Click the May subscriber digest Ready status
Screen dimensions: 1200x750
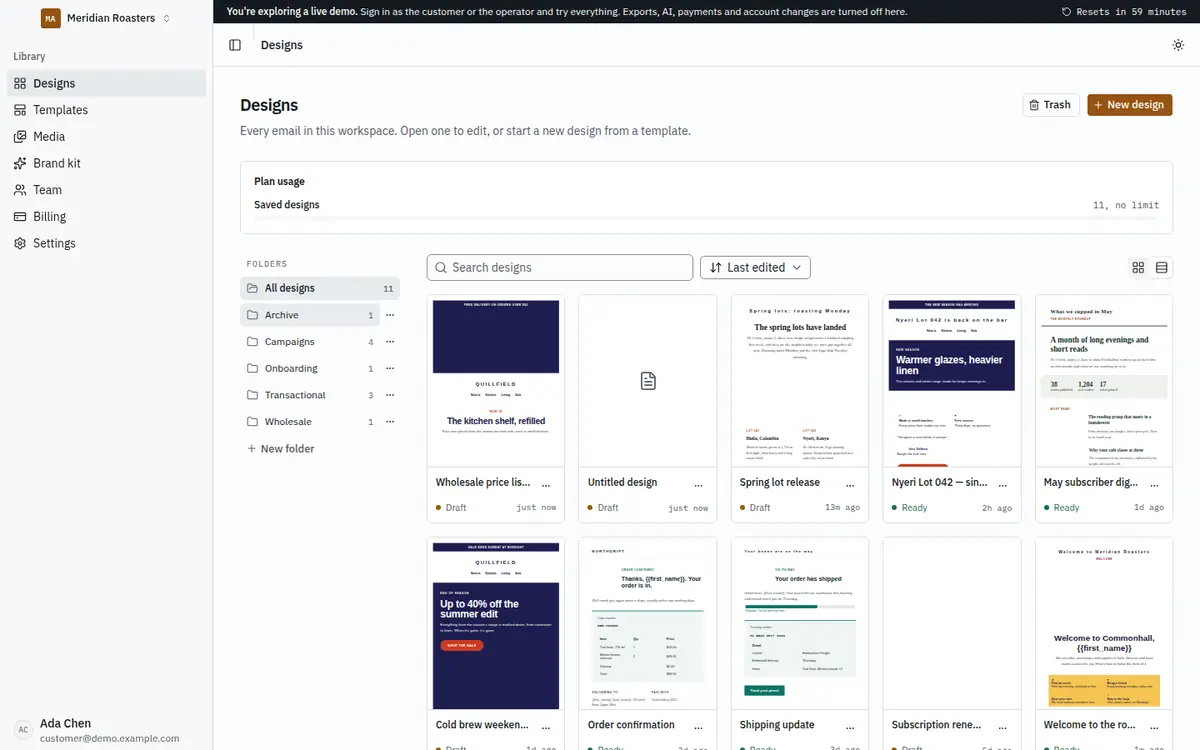pyautogui.click(x=1061, y=508)
